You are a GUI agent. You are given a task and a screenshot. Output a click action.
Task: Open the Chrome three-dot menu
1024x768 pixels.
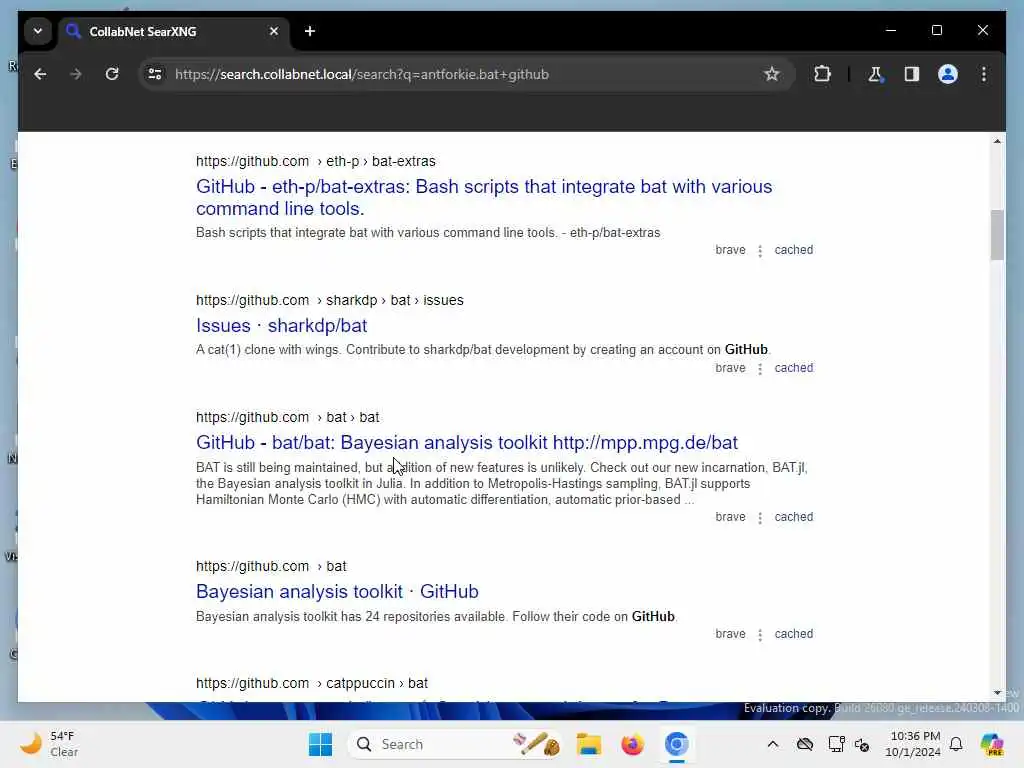coord(984,74)
